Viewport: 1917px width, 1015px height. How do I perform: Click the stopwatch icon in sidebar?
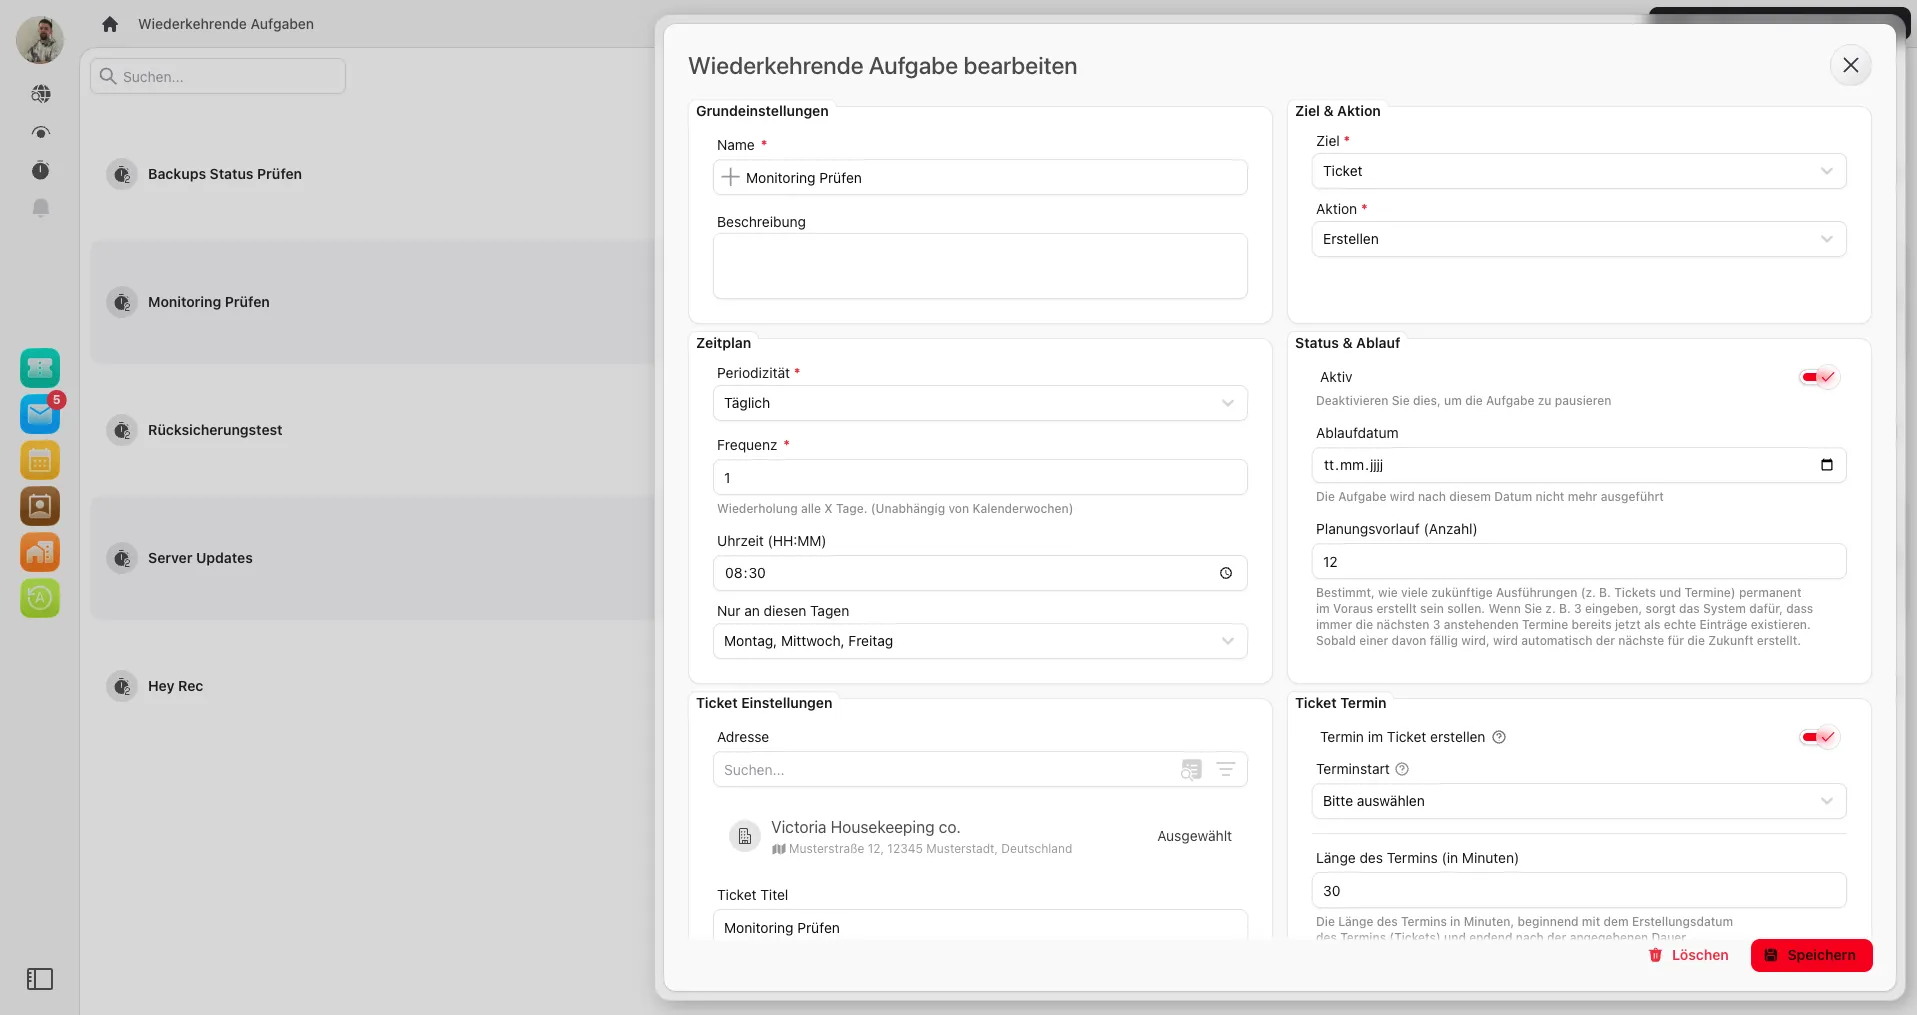40,170
